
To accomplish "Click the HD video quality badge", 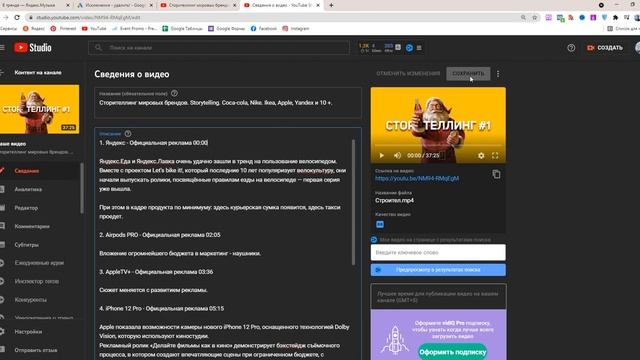I will click(x=380, y=224).
